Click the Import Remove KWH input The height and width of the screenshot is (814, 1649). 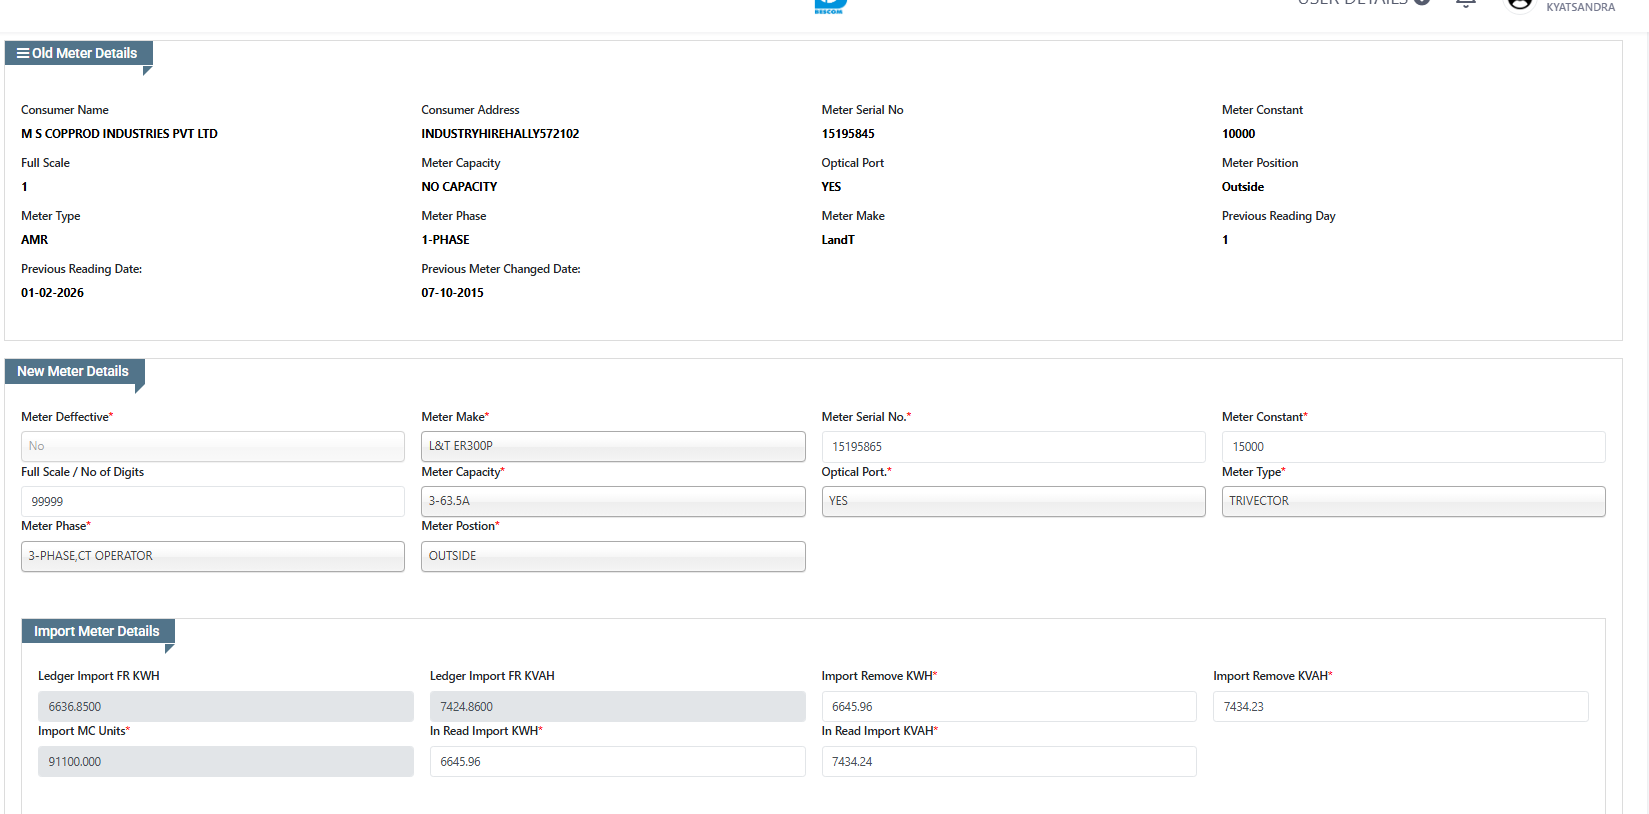[x=1008, y=706]
